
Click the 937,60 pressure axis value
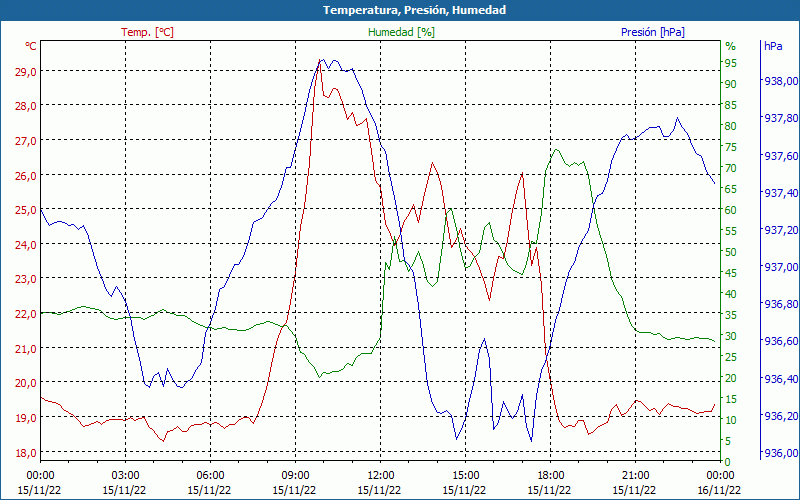coord(781,156)
